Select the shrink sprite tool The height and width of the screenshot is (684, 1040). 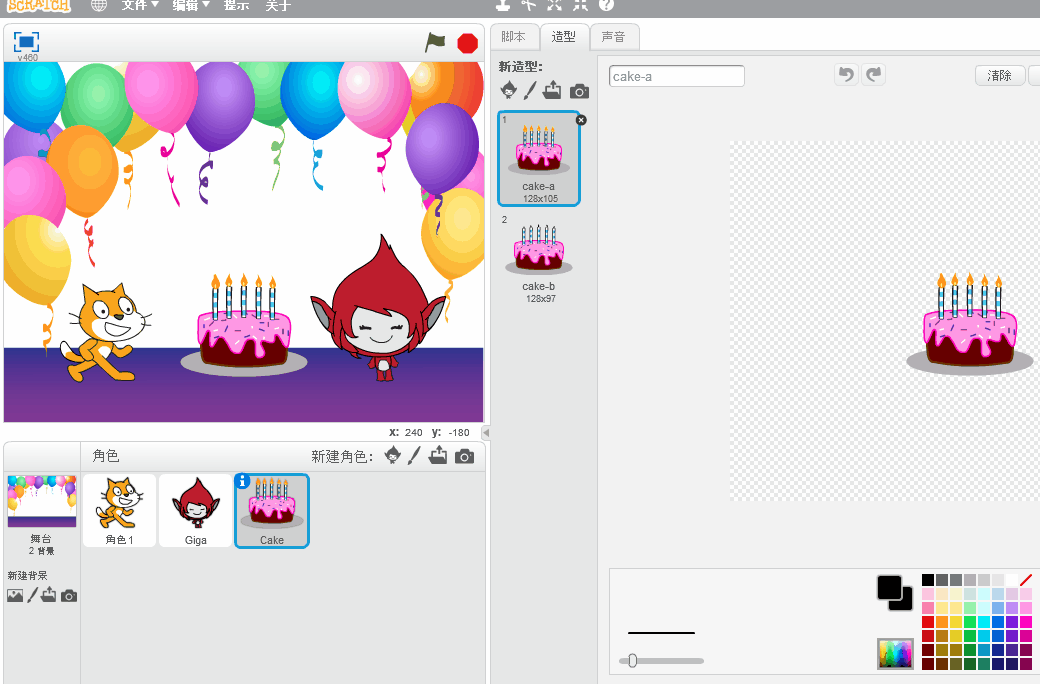580,5
